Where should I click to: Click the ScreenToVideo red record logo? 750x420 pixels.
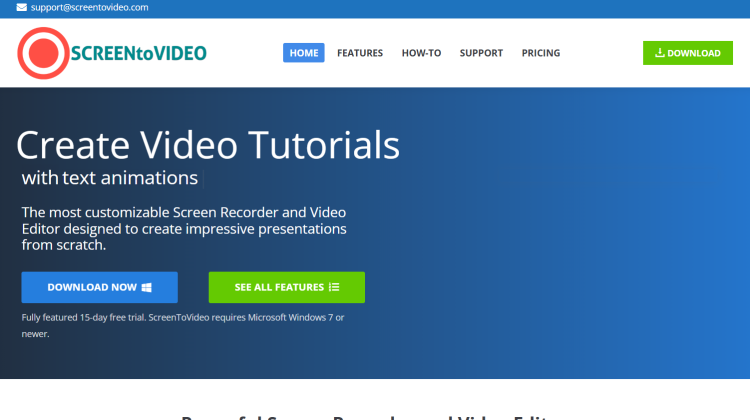pyautogui.click(x=43, y=53)
